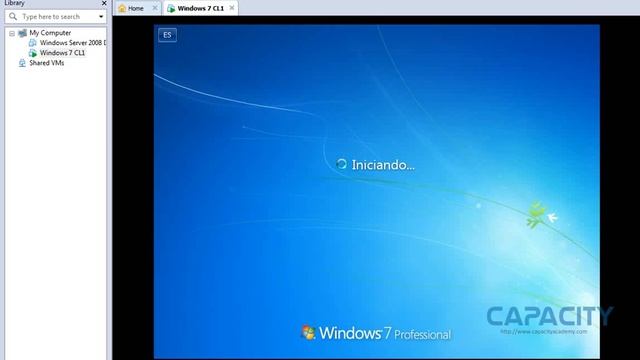640x360 pixels.
Task: Open the search filter dropdown arrow
Action: coord(101,17)
